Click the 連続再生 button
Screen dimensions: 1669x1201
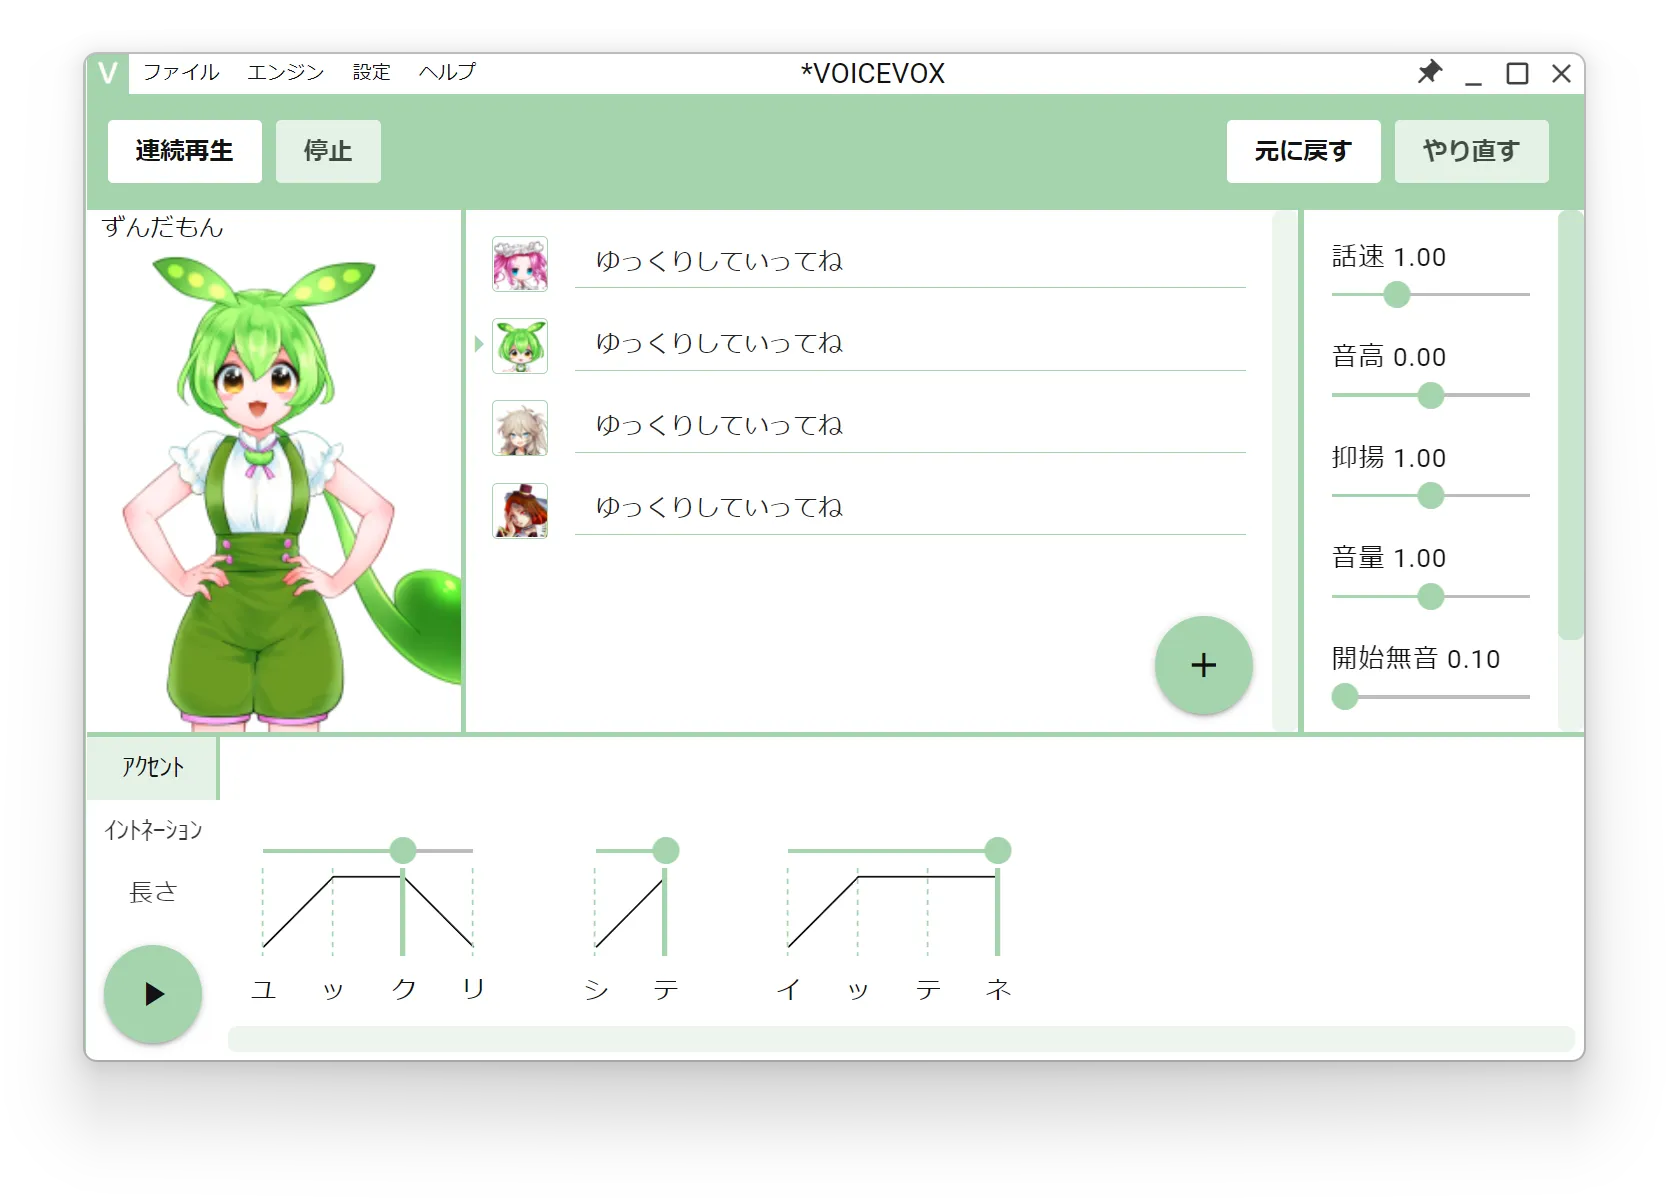pos(185,151)
